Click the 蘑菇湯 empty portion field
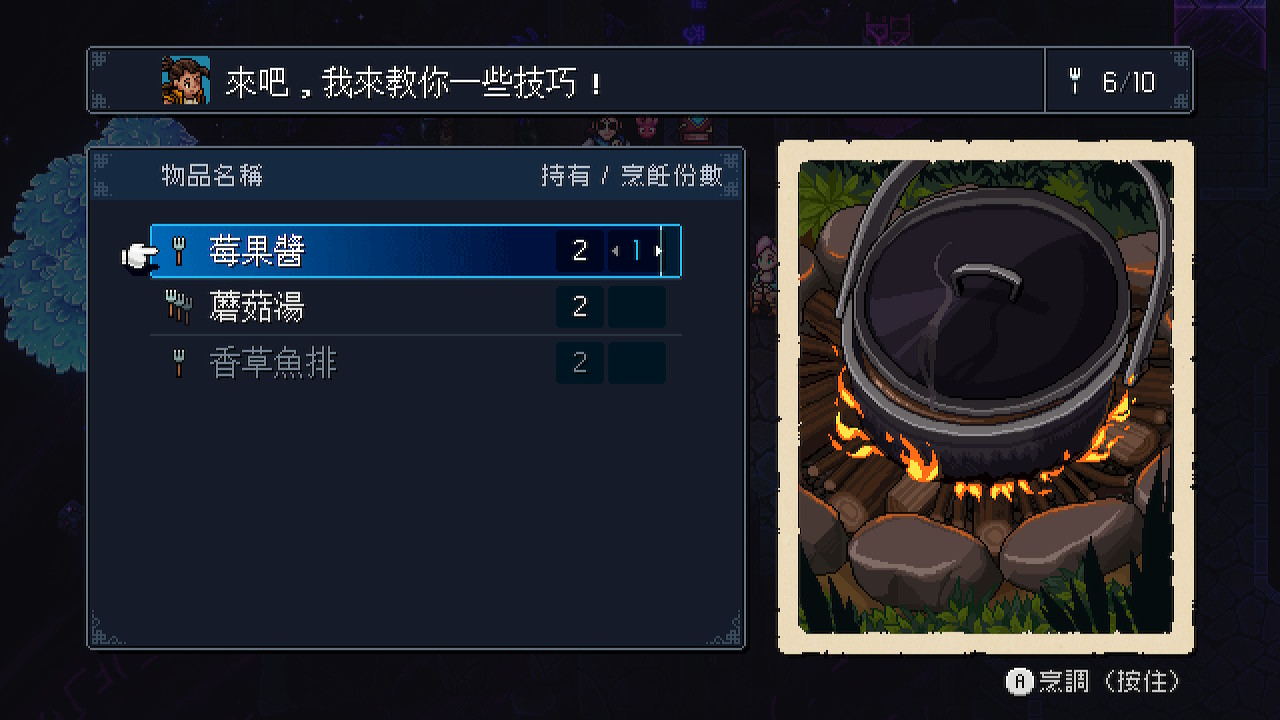This screenshot has width=1280, height=720. 636,307
